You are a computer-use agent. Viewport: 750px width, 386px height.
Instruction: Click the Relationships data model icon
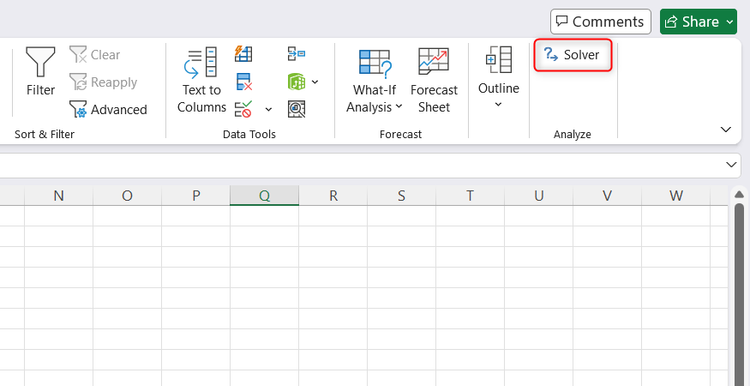tap(297, 82)
